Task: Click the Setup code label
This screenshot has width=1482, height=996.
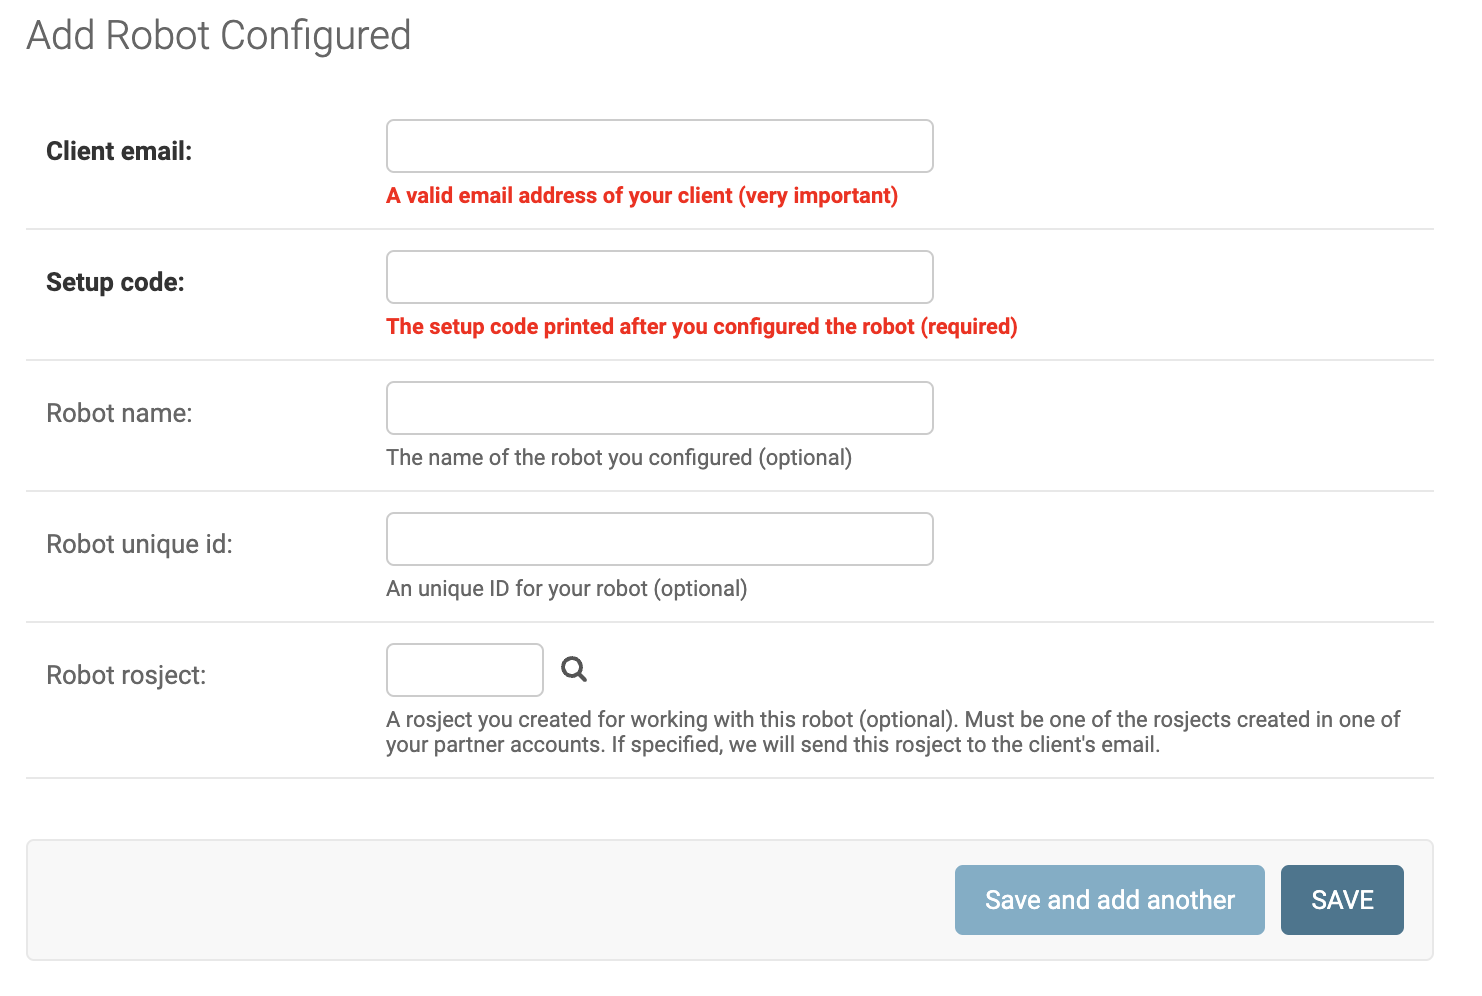Action: [116, 282]
